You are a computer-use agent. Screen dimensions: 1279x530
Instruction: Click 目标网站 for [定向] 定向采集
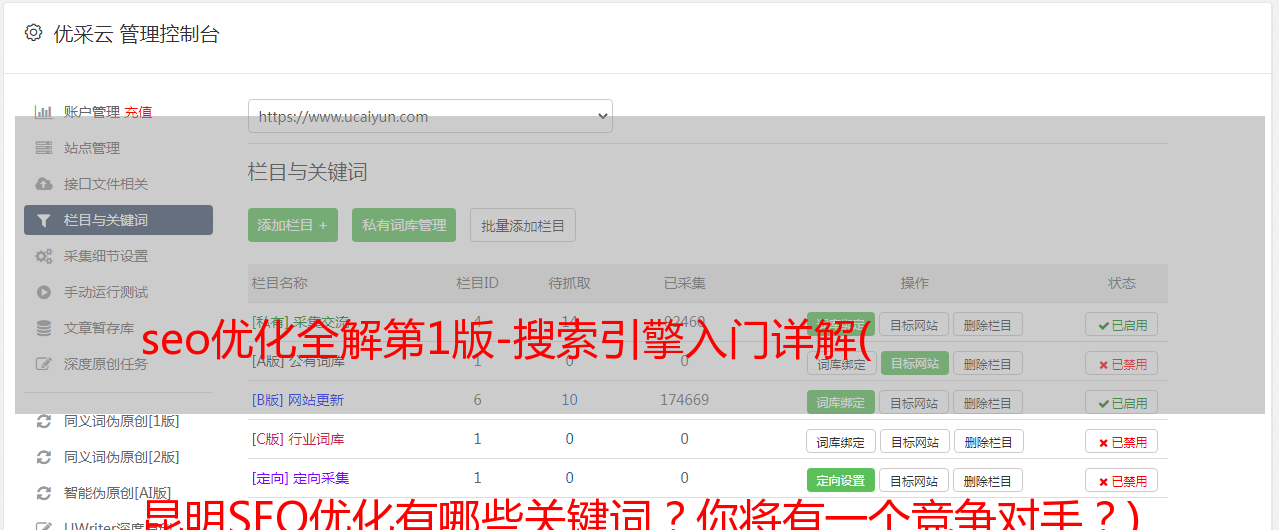(x=914, y=481)
